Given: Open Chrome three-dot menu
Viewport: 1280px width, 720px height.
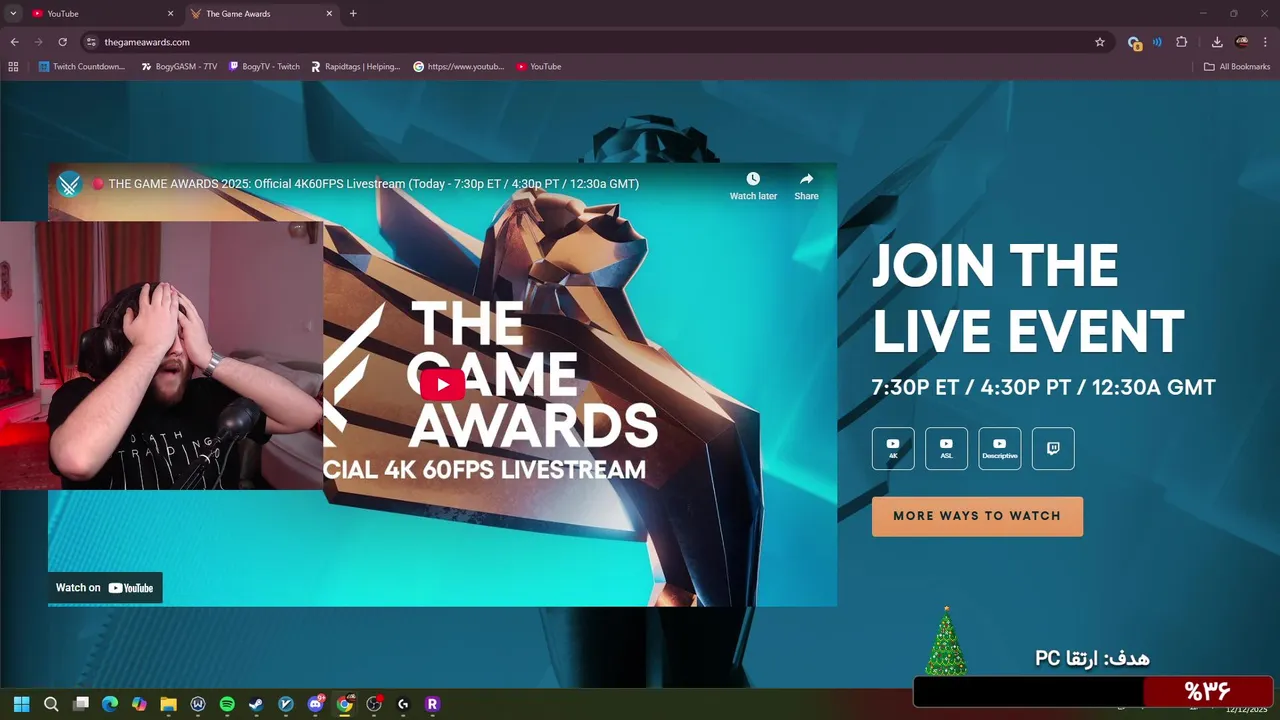Looking at the screenshot, I should pyautogui.click(x=1266, y=42).
